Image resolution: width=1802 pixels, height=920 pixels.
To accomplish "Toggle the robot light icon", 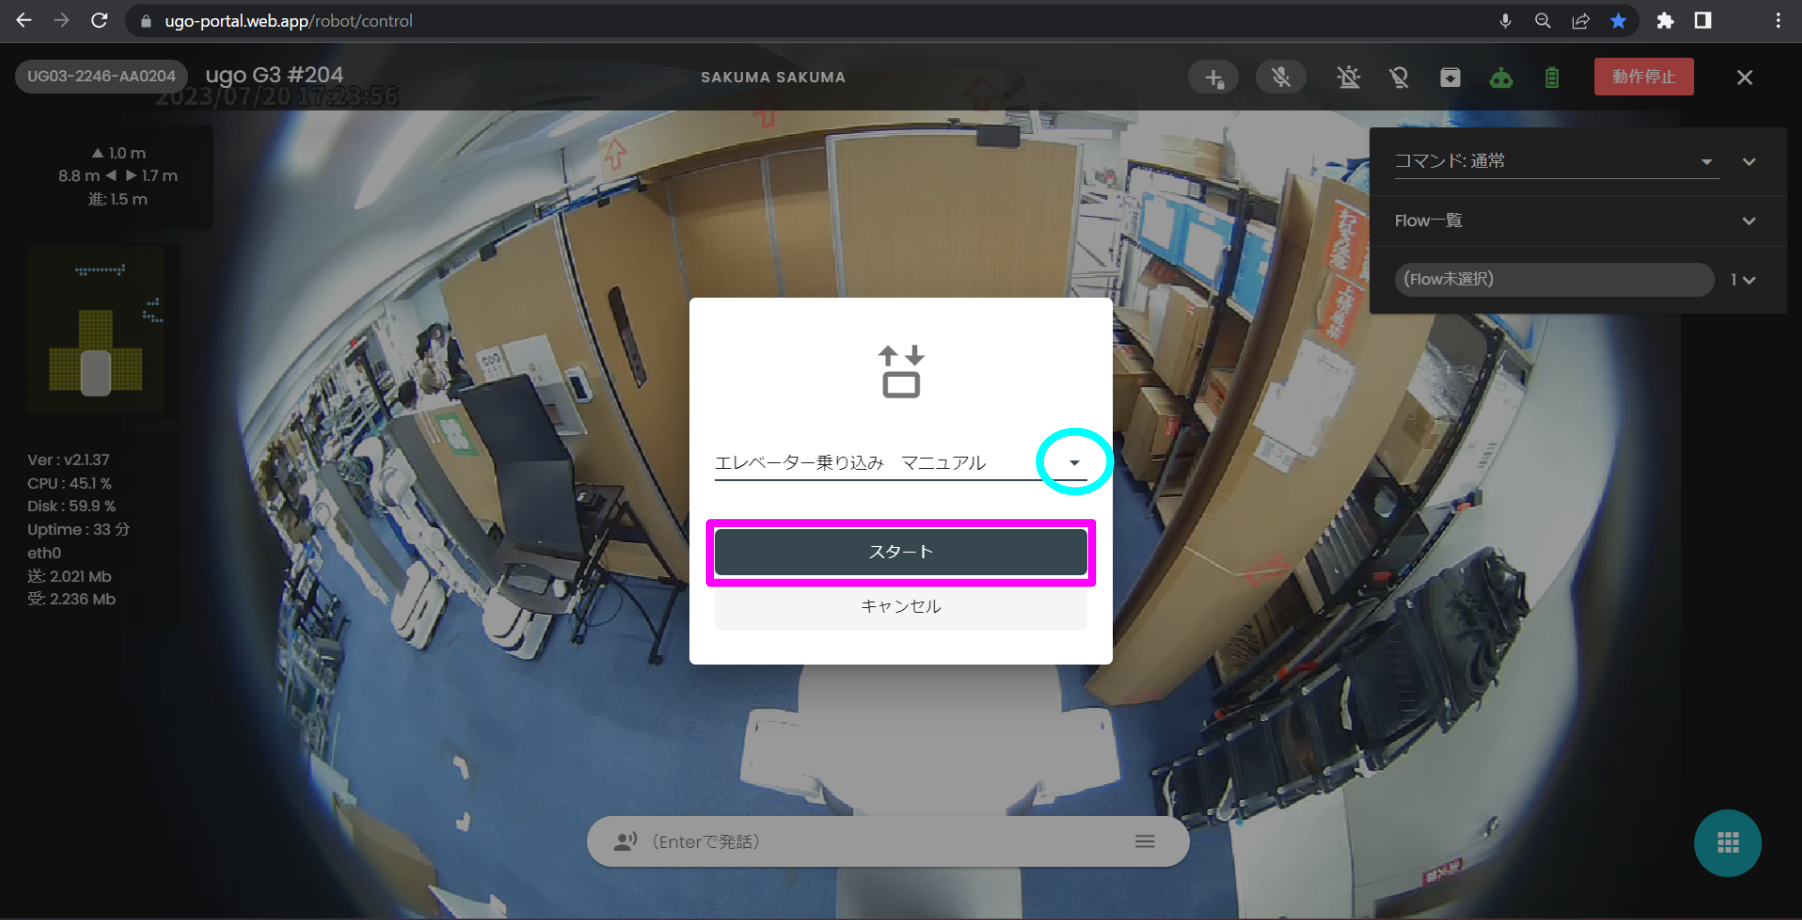I will pyautogui.click(x=1399, y=77).
